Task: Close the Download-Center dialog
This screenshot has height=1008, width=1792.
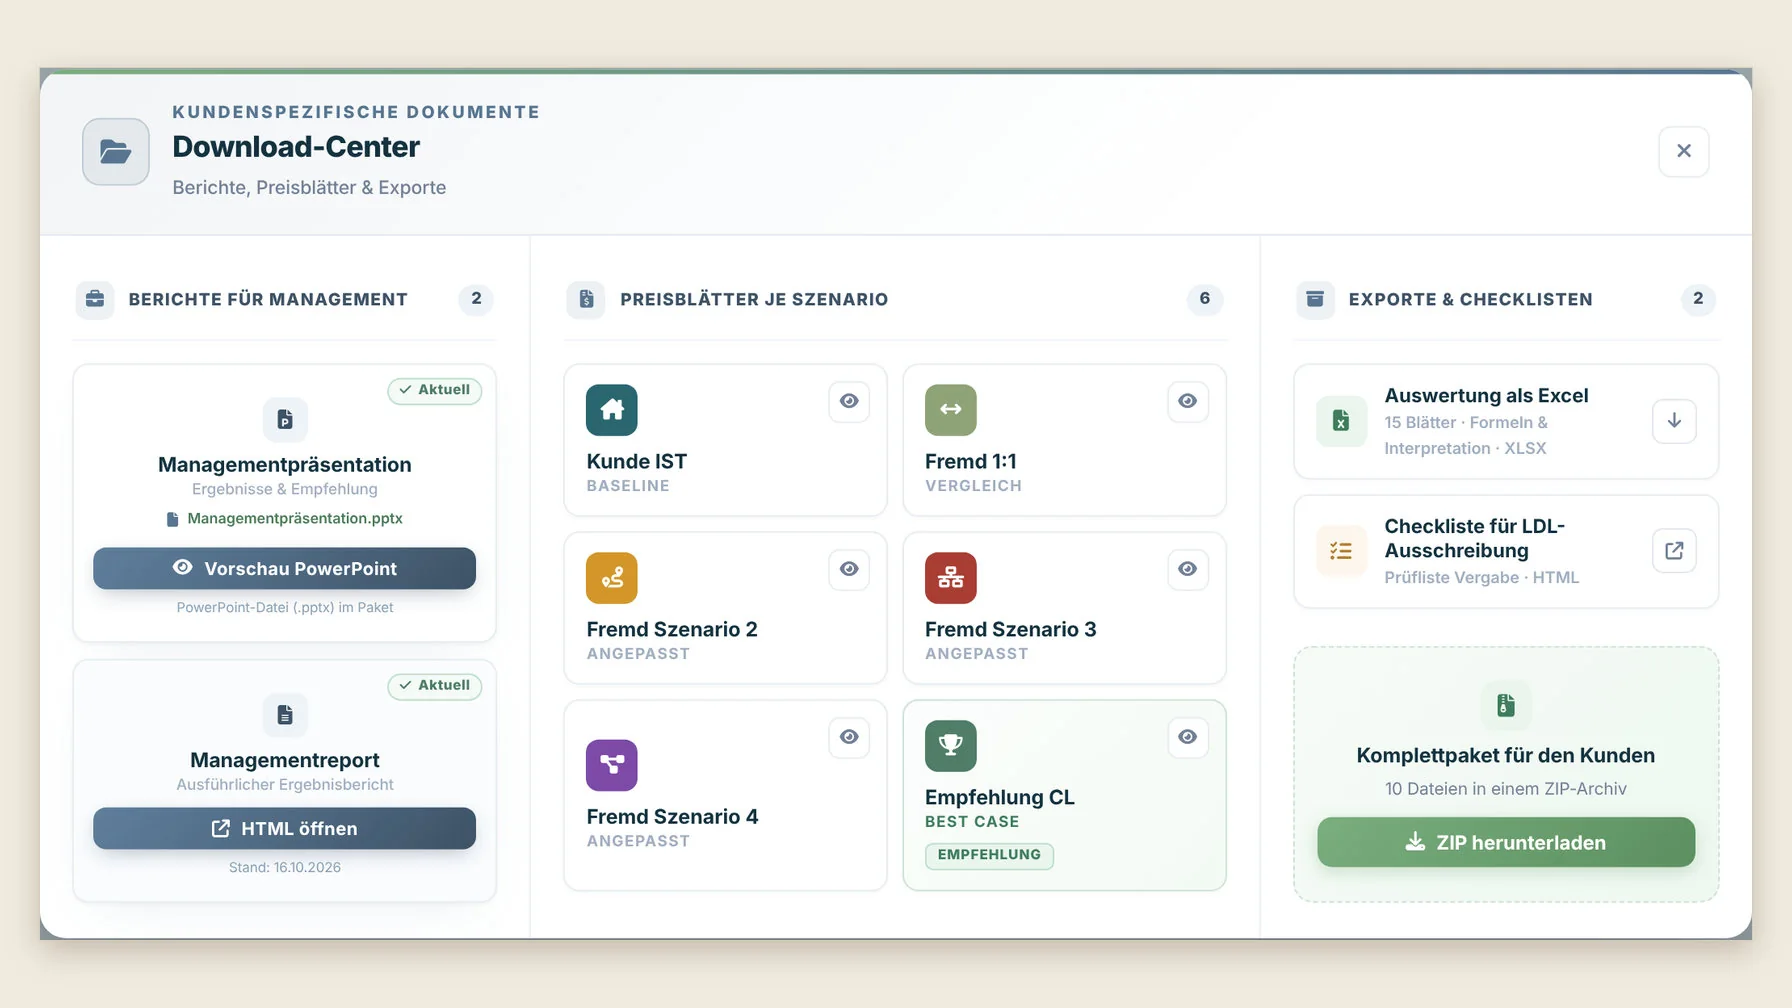Action: click(x=1684, y=151)
